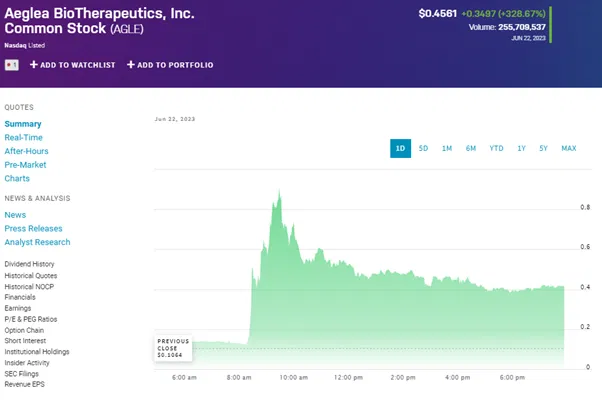The width and height of the screenshot is (602, 401).
Task: Open Analyst Research link
Action: [x=37, y=242]
